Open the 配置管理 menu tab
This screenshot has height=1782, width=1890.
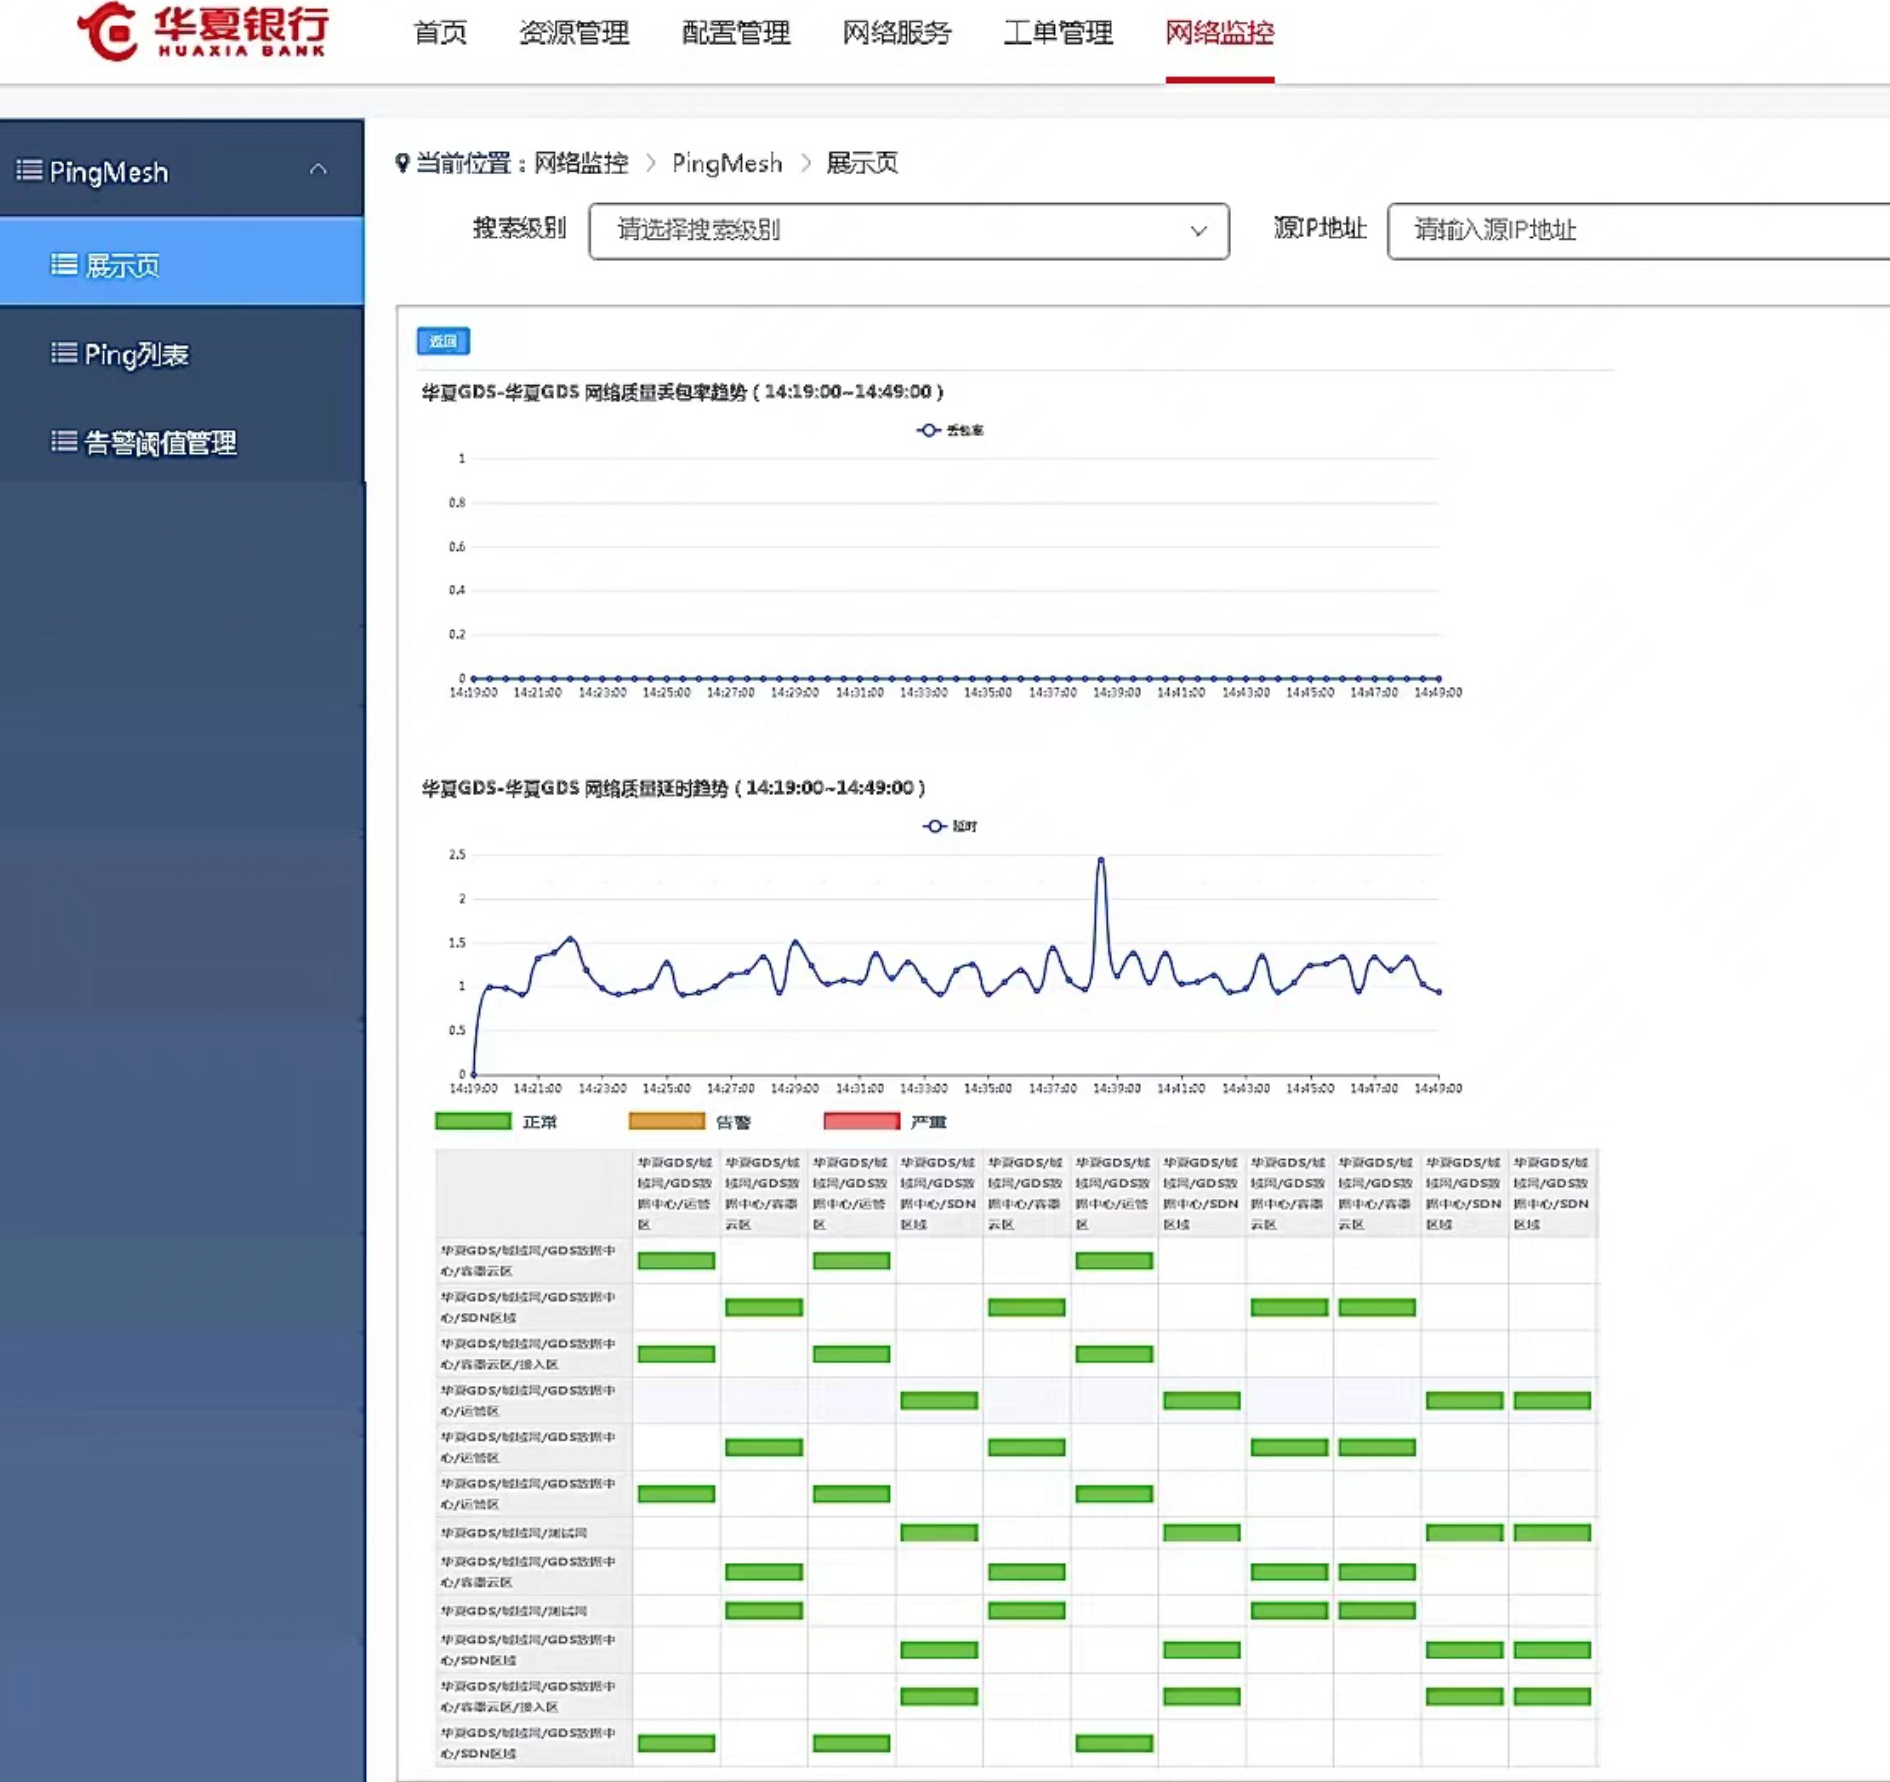pos(736,33)
